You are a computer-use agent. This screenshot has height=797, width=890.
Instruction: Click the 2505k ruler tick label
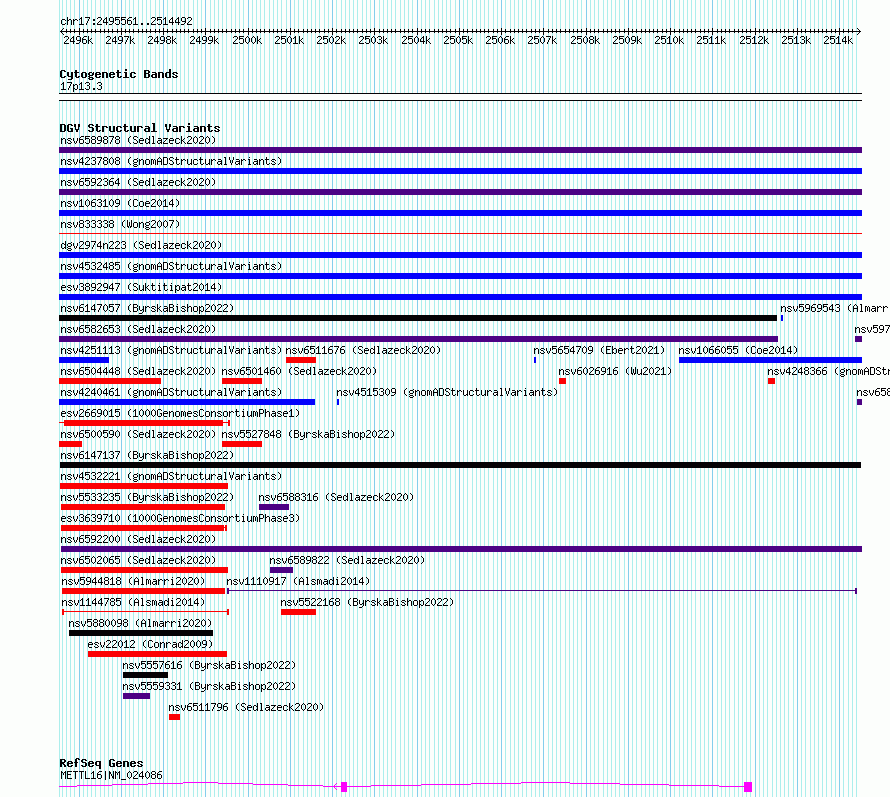(458, 40)
